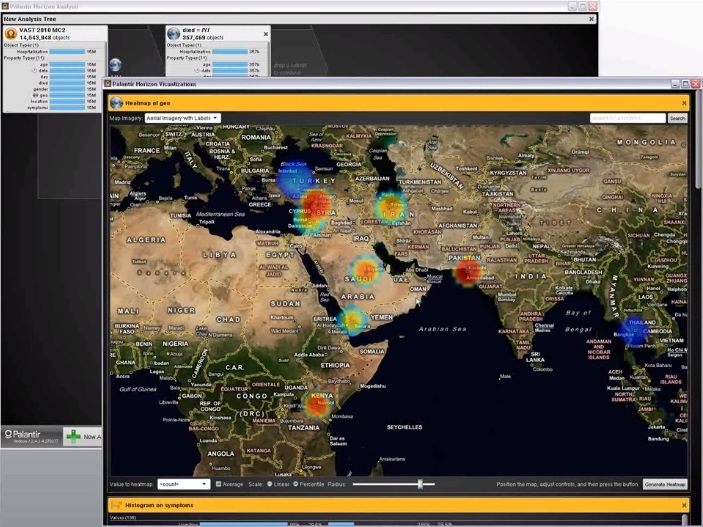Image resolution: width=703 pixels, height=527 pixels.
Task: Close the Heatmap of geo panel
Action: click(684, 103)
